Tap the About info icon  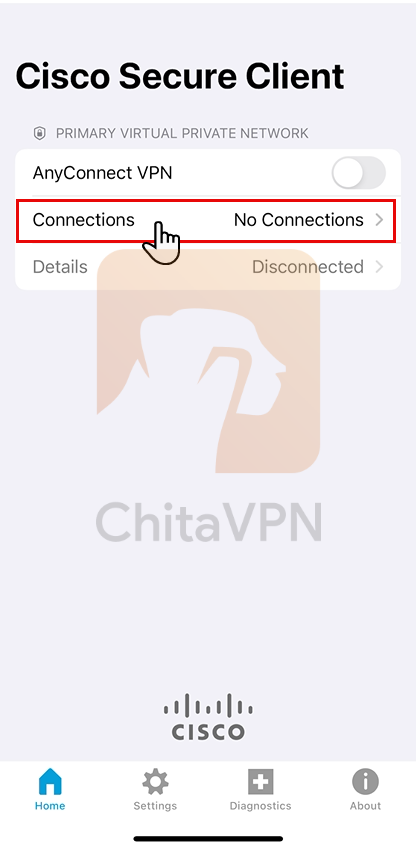pyautogui.click(x=365, y=781)
